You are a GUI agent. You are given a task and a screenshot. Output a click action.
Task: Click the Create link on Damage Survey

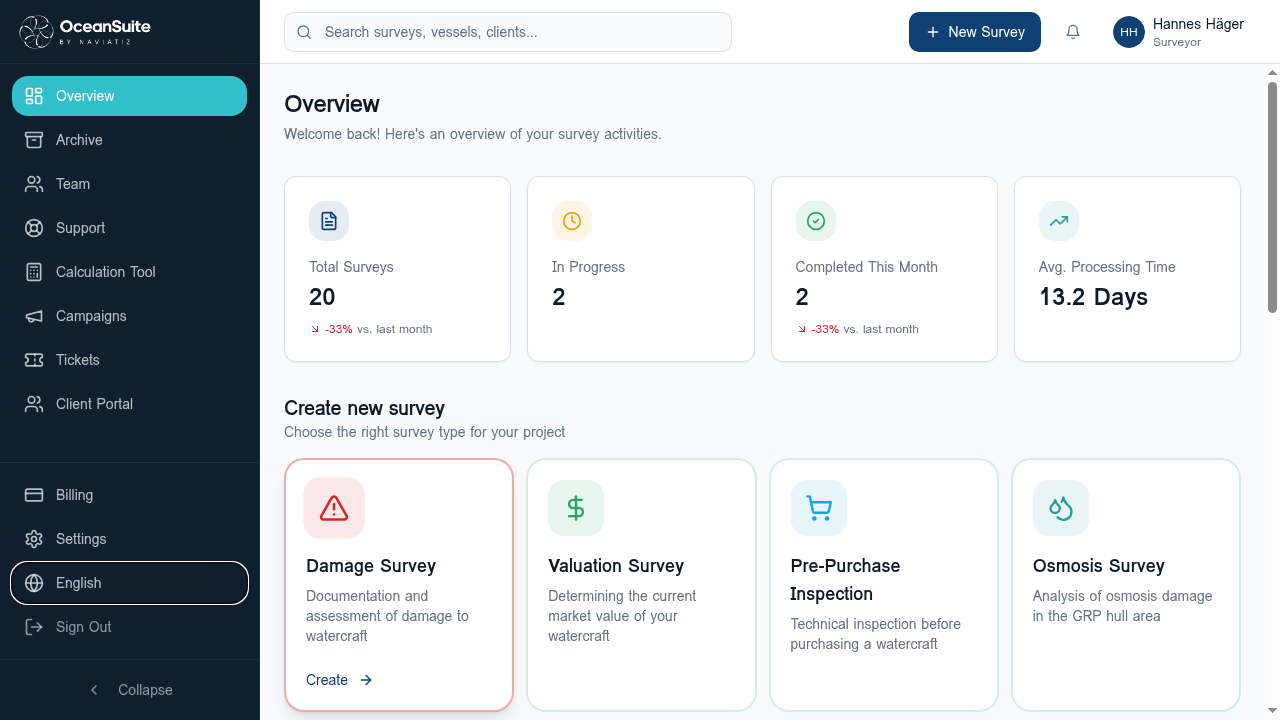tap(339, 680)
